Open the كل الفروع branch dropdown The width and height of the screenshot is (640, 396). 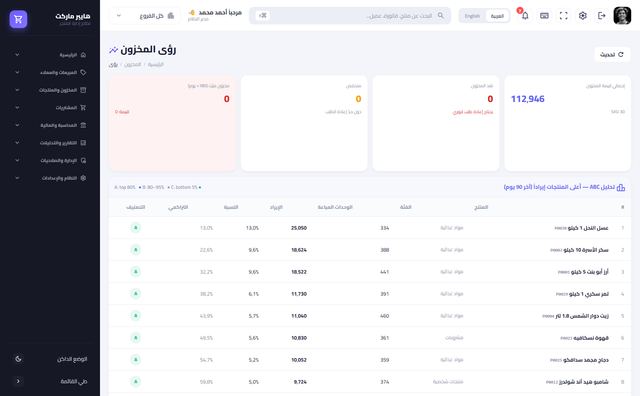145,16
